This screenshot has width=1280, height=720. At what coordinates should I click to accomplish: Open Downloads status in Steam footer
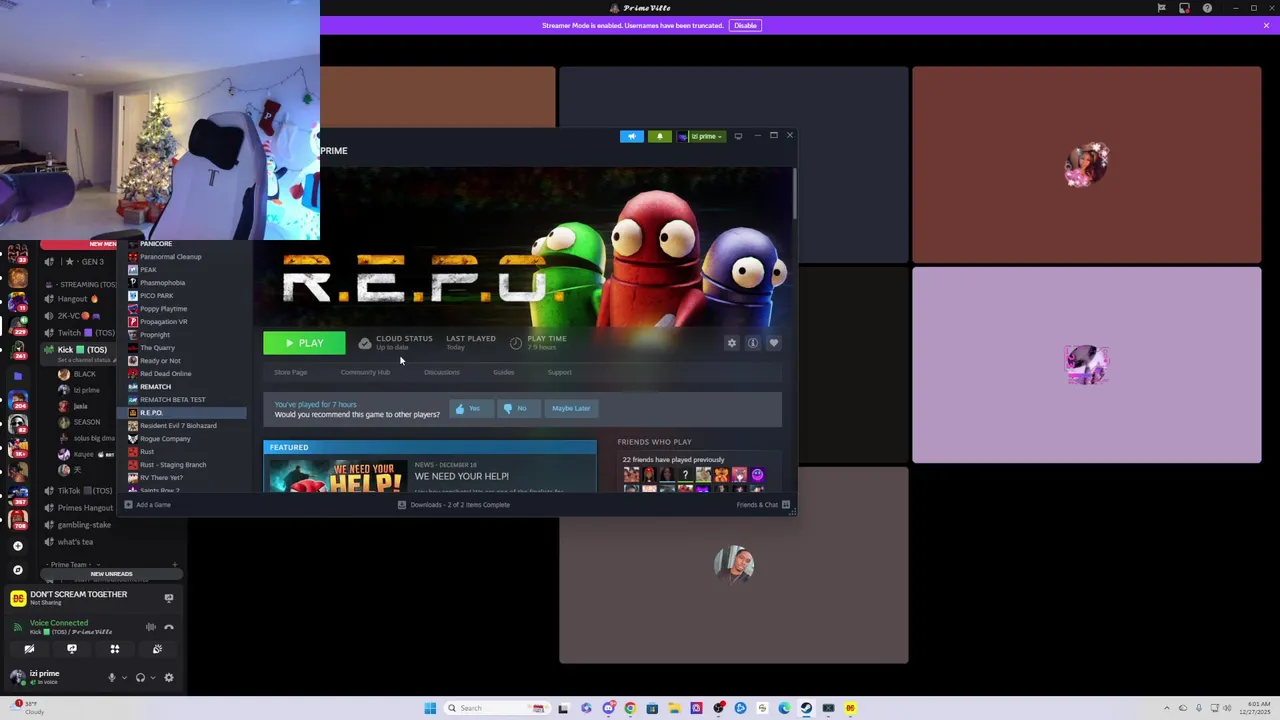click(x=454, y=505)
